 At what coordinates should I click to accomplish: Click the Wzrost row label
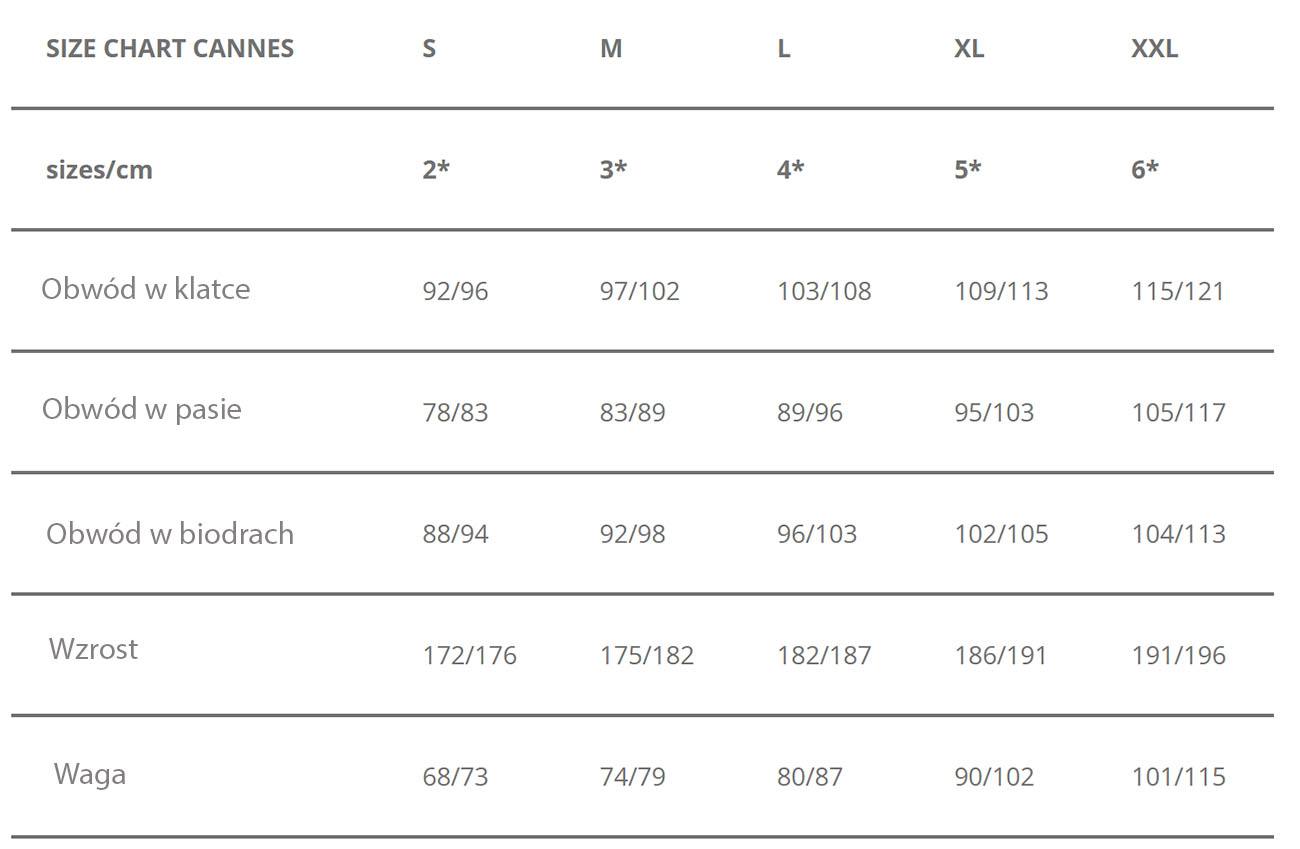pyautogui.click(x=93, y=649)
